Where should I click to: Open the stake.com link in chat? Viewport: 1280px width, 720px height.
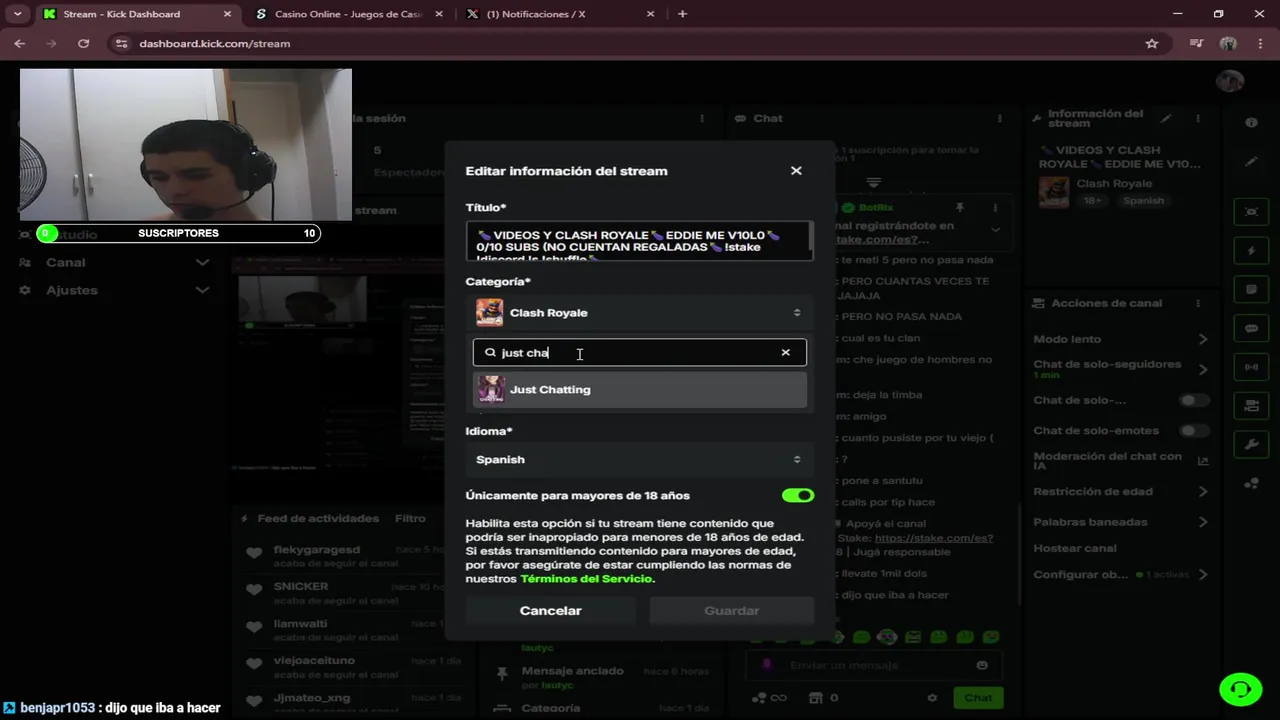tap(933, 538)
